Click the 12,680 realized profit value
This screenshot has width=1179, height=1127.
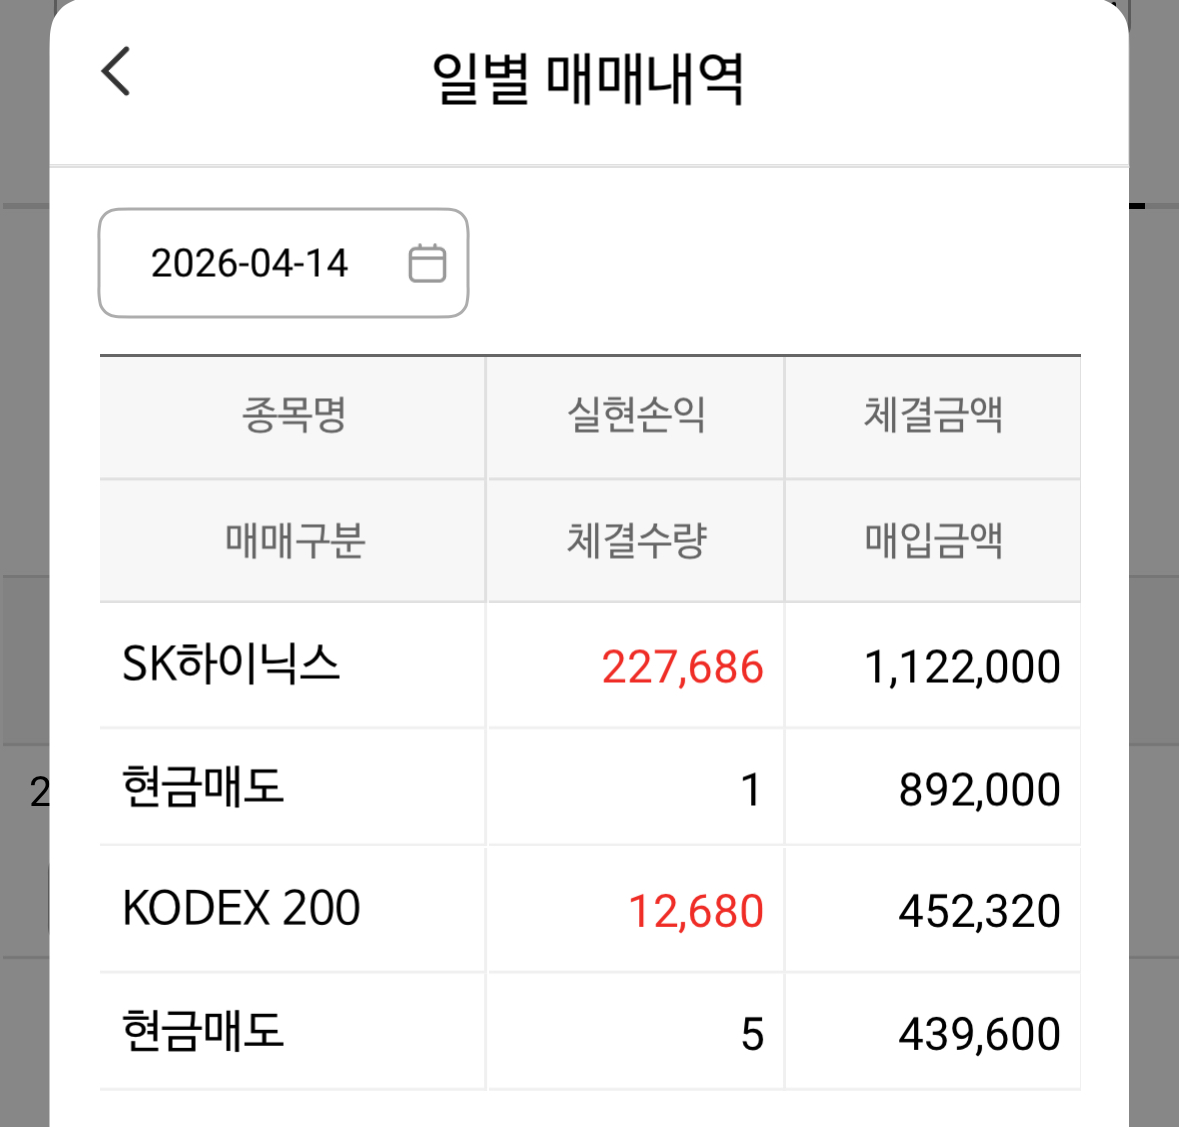(695, 912)
